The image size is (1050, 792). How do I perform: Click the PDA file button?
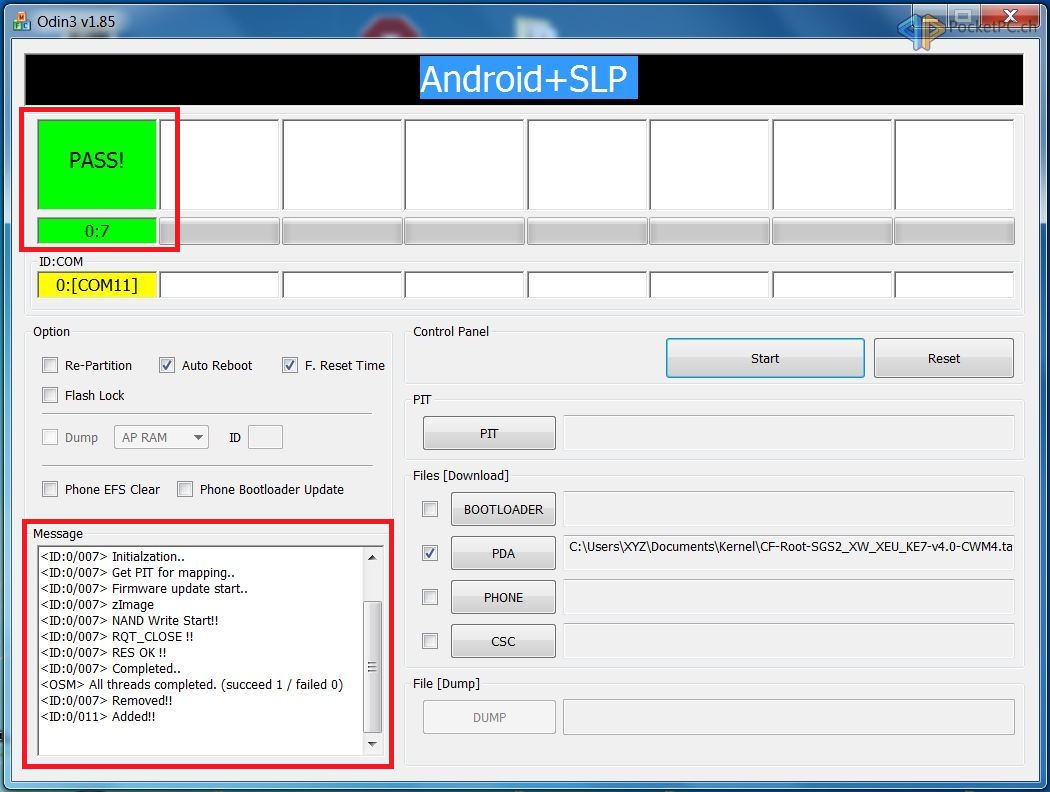click(x=504, y=553)
